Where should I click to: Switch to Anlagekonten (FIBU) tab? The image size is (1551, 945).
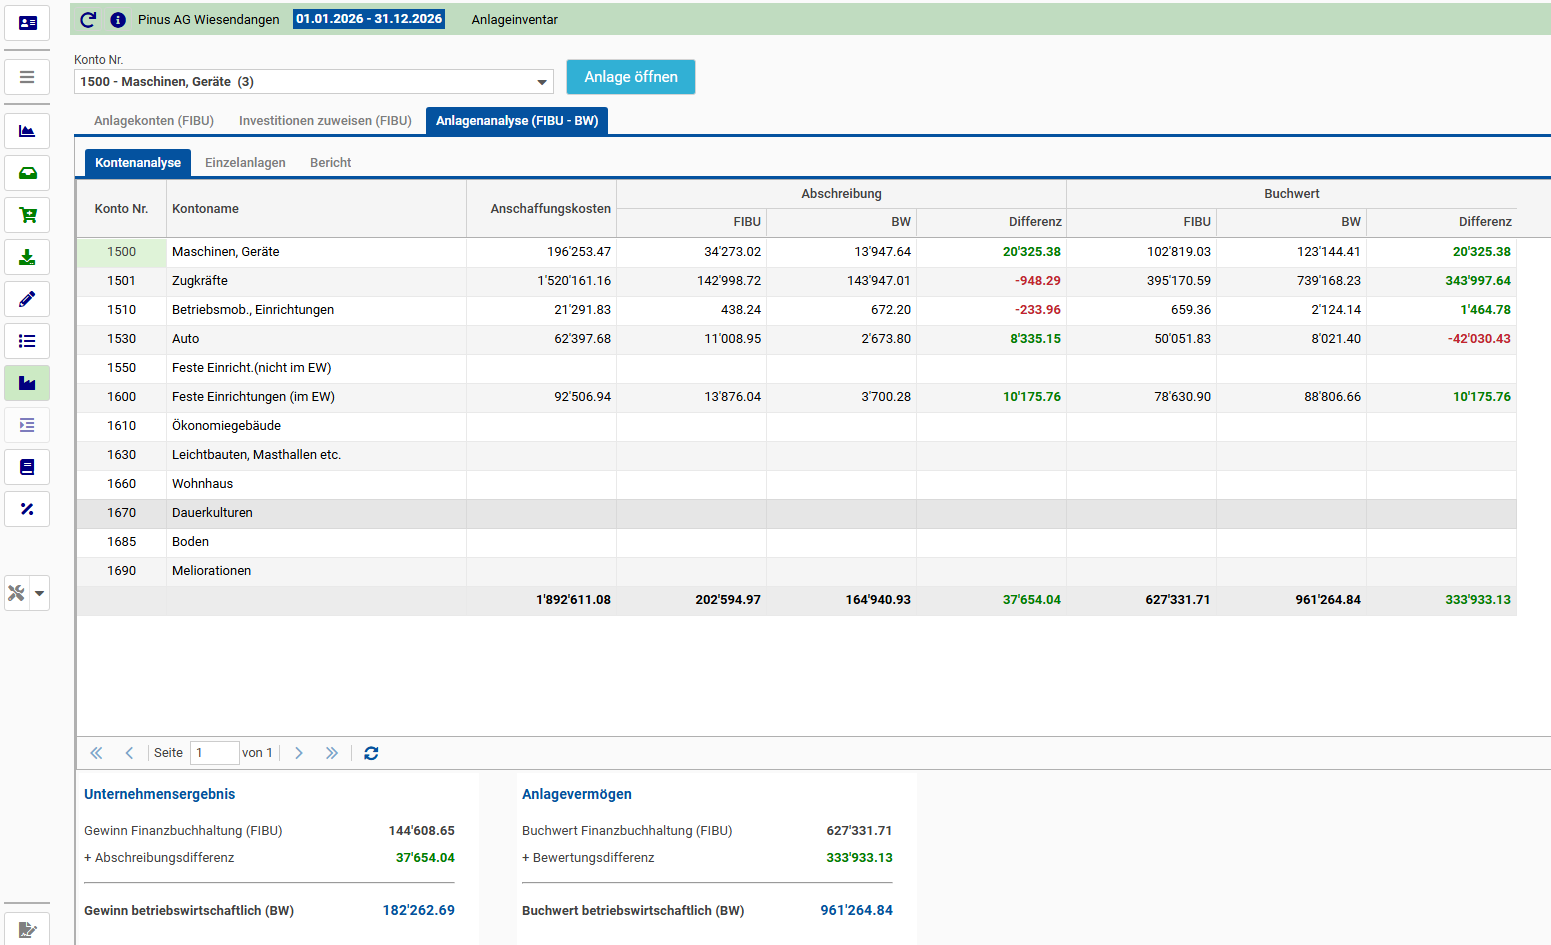click(154, 121)
